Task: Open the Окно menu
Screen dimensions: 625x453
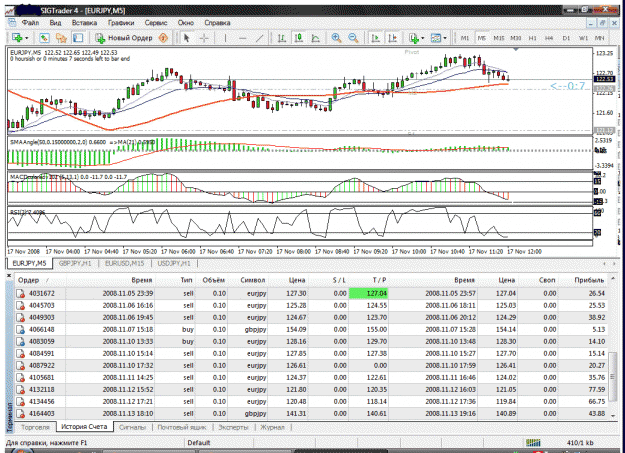Action: (186, 23)
